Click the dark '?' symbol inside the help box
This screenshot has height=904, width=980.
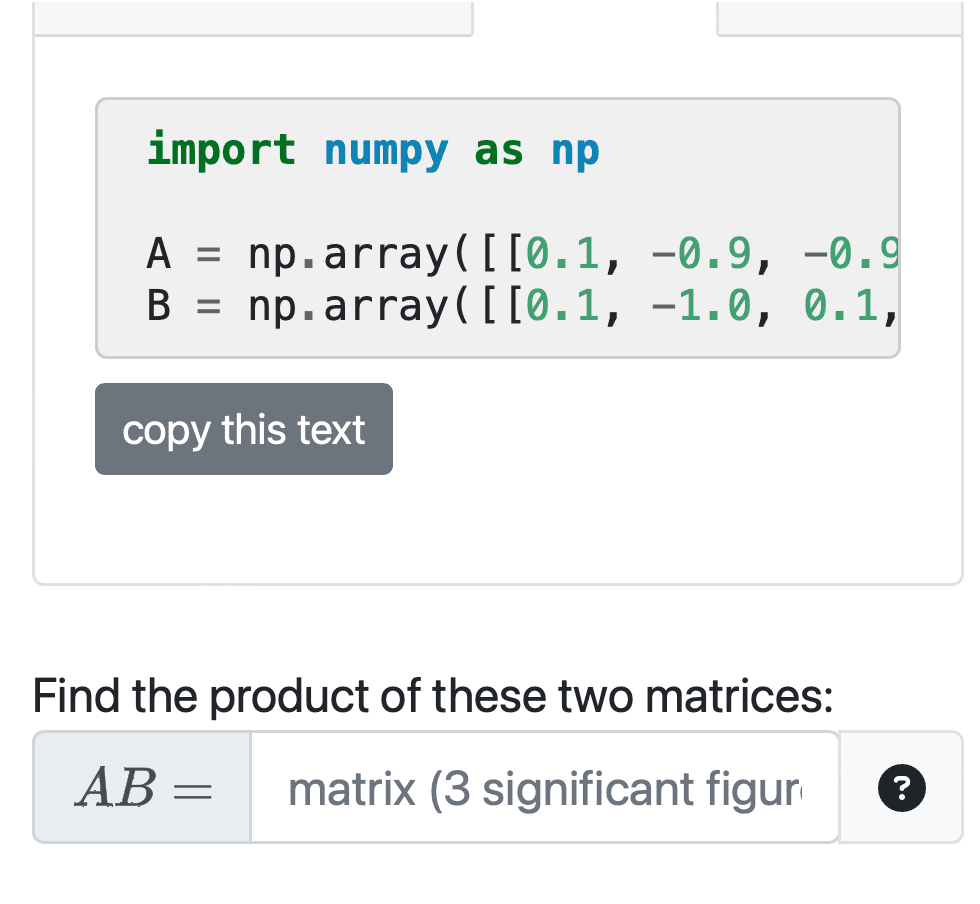(901, 788)
